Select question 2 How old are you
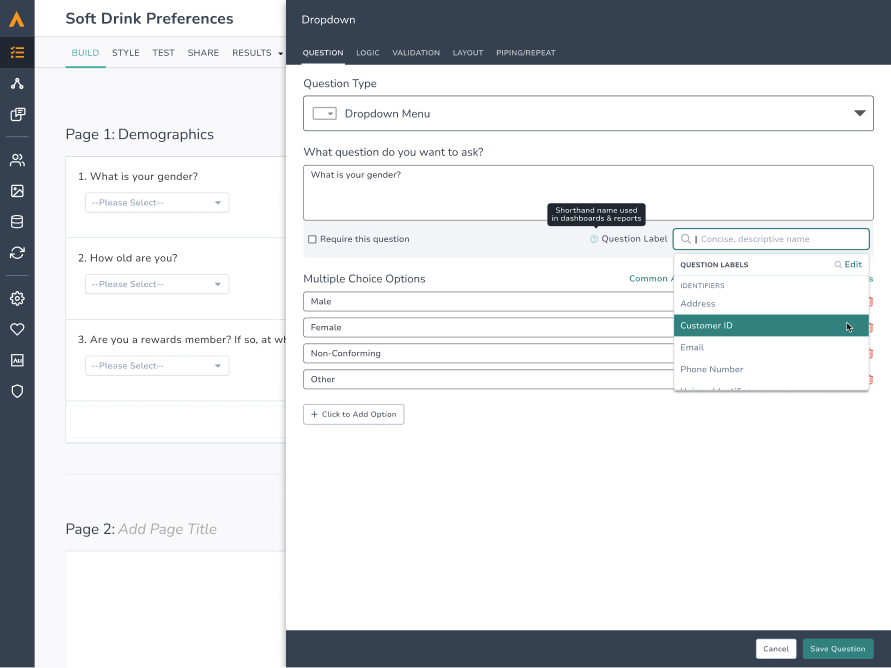This screenshot has width=891, height=668. 128,258
